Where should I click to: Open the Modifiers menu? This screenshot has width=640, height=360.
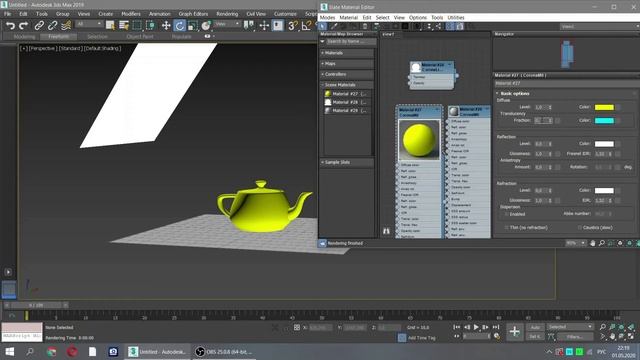click(131, 14)
